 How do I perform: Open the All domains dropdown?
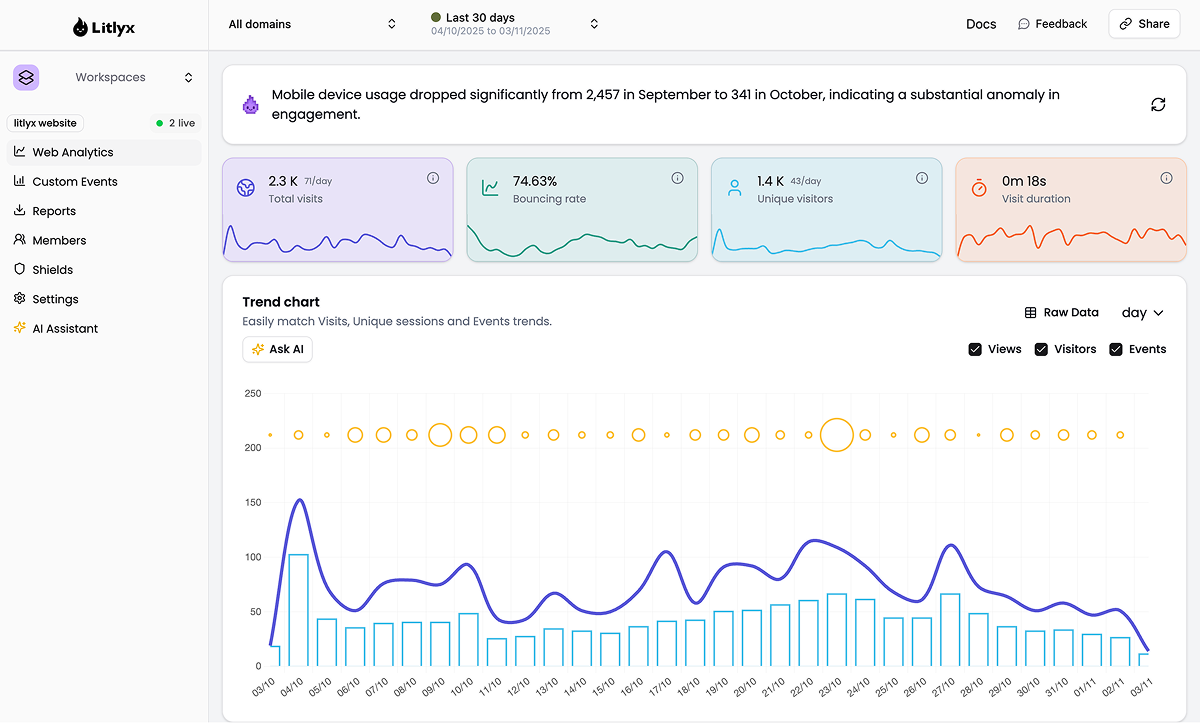[312, 23]
